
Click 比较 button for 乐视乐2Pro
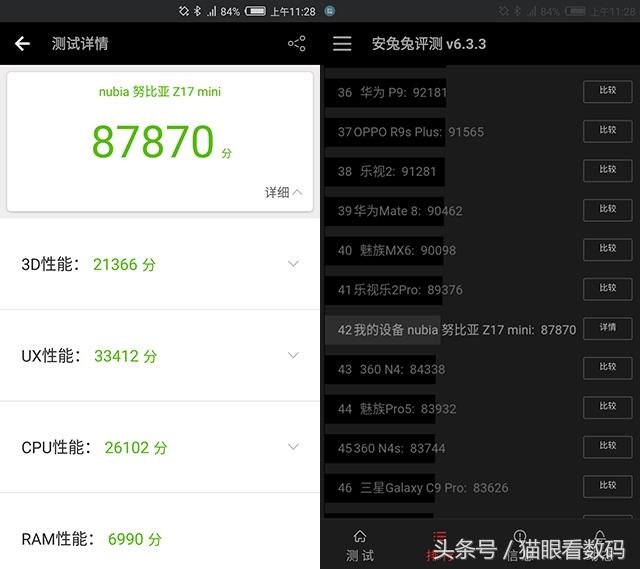point(607,289)
